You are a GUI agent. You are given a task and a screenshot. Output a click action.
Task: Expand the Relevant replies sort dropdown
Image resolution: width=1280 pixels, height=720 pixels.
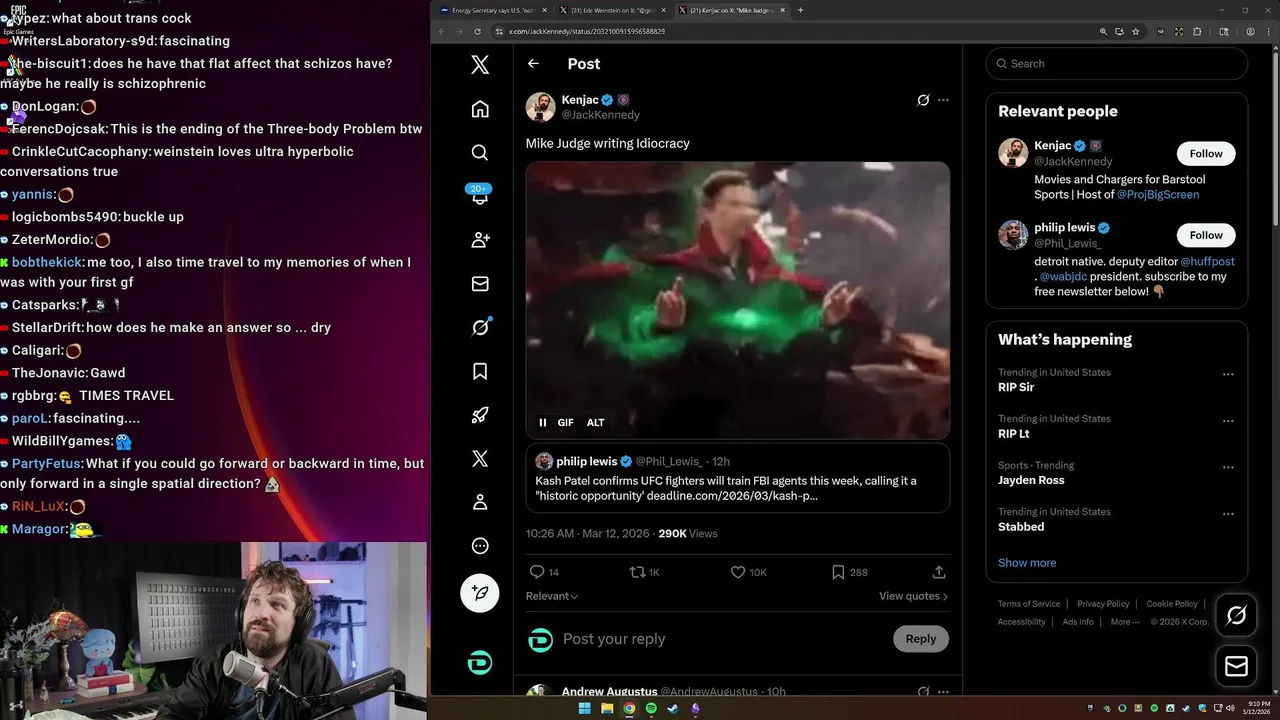[552, 596]
